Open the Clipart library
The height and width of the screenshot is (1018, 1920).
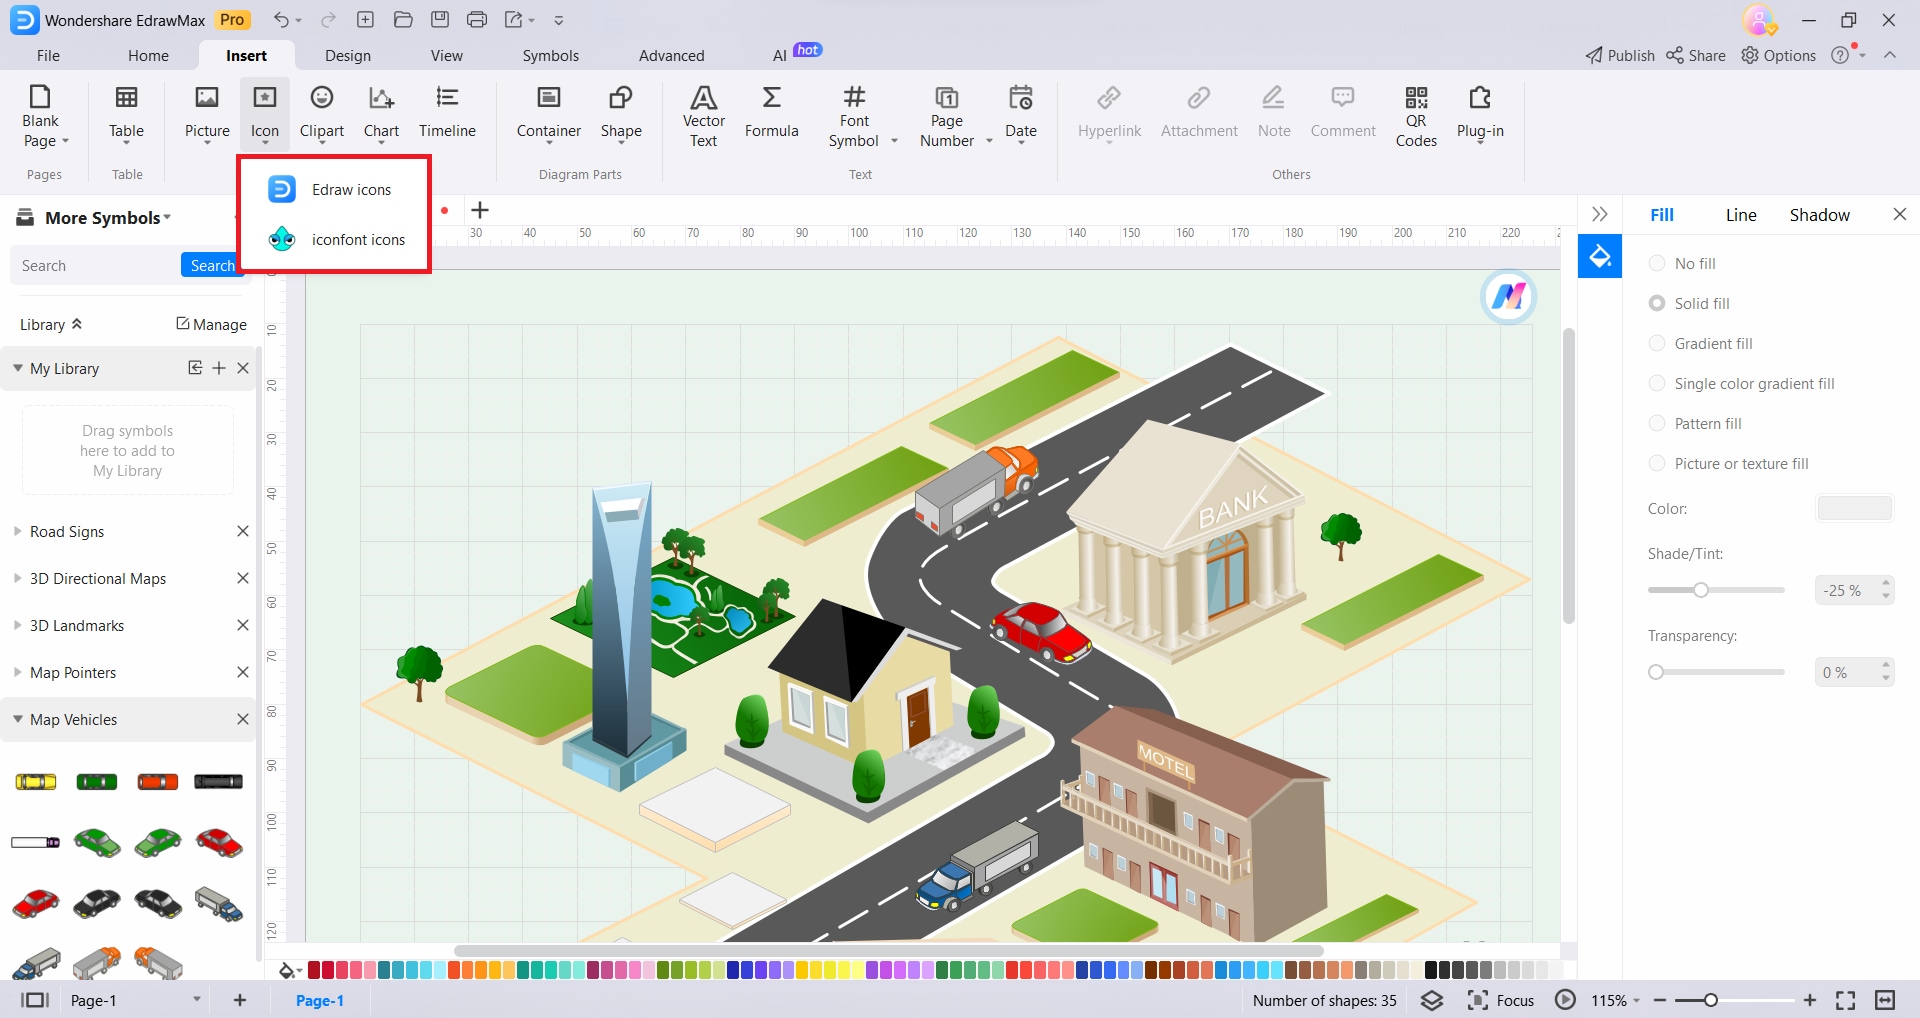tap(322, 116)
